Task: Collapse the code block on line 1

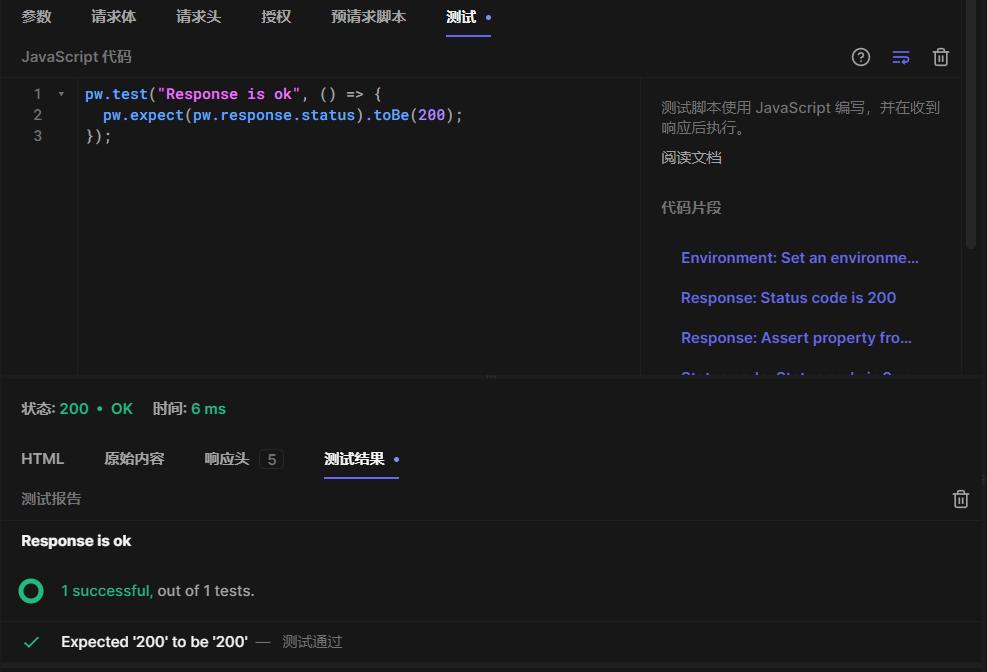Action: (60, 93)
